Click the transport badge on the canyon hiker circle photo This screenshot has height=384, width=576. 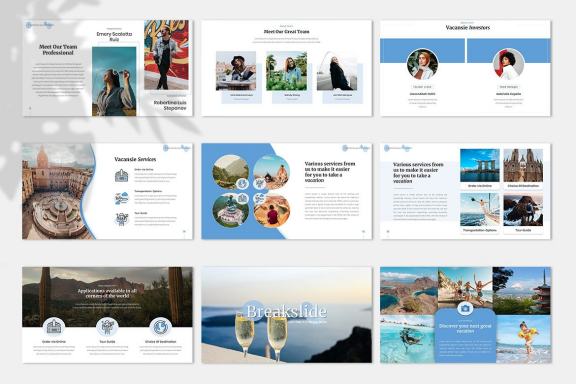click(x=260, y=199)
